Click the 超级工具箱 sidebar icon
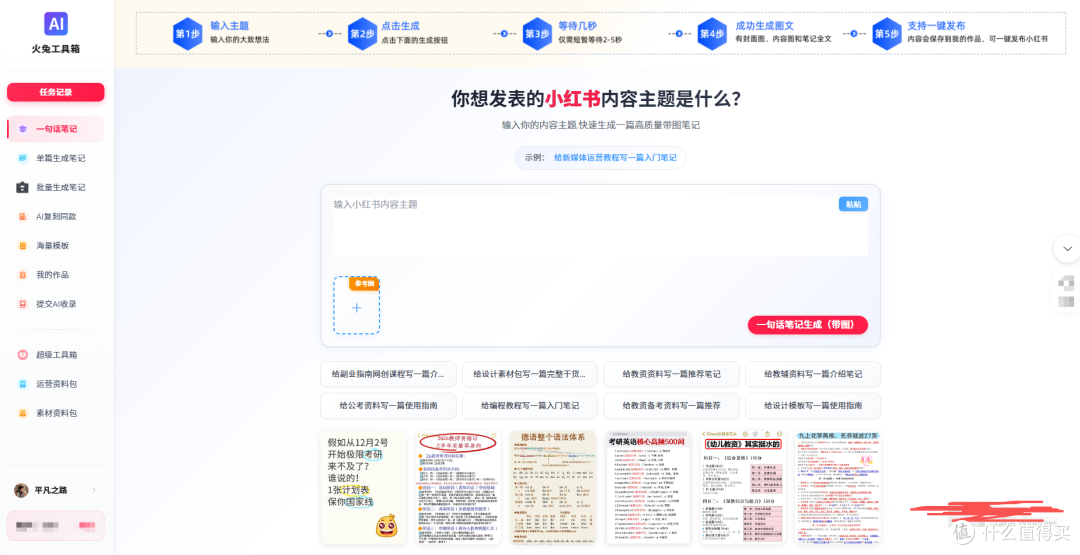This screenshot has height=555, width=1080. [x=23, y=355]
